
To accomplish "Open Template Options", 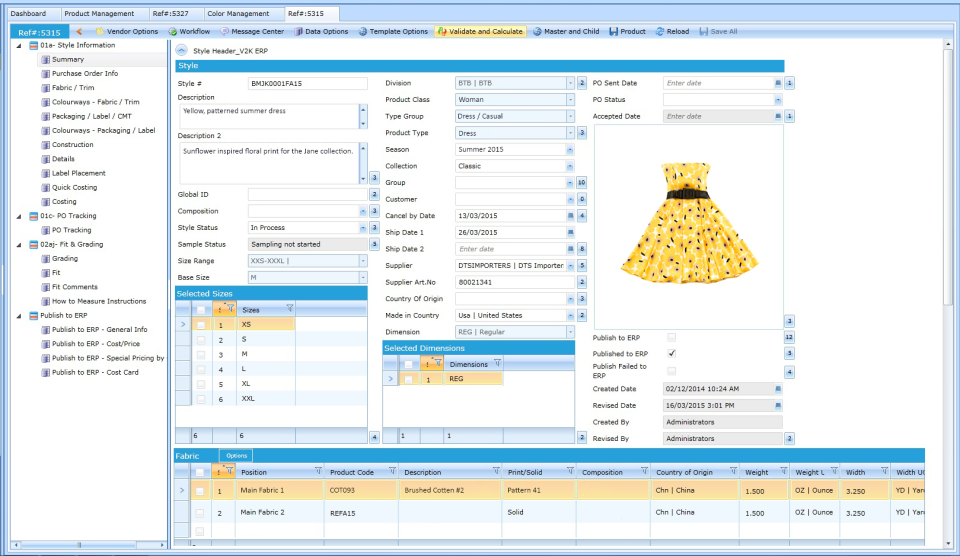I will [393, 31].
